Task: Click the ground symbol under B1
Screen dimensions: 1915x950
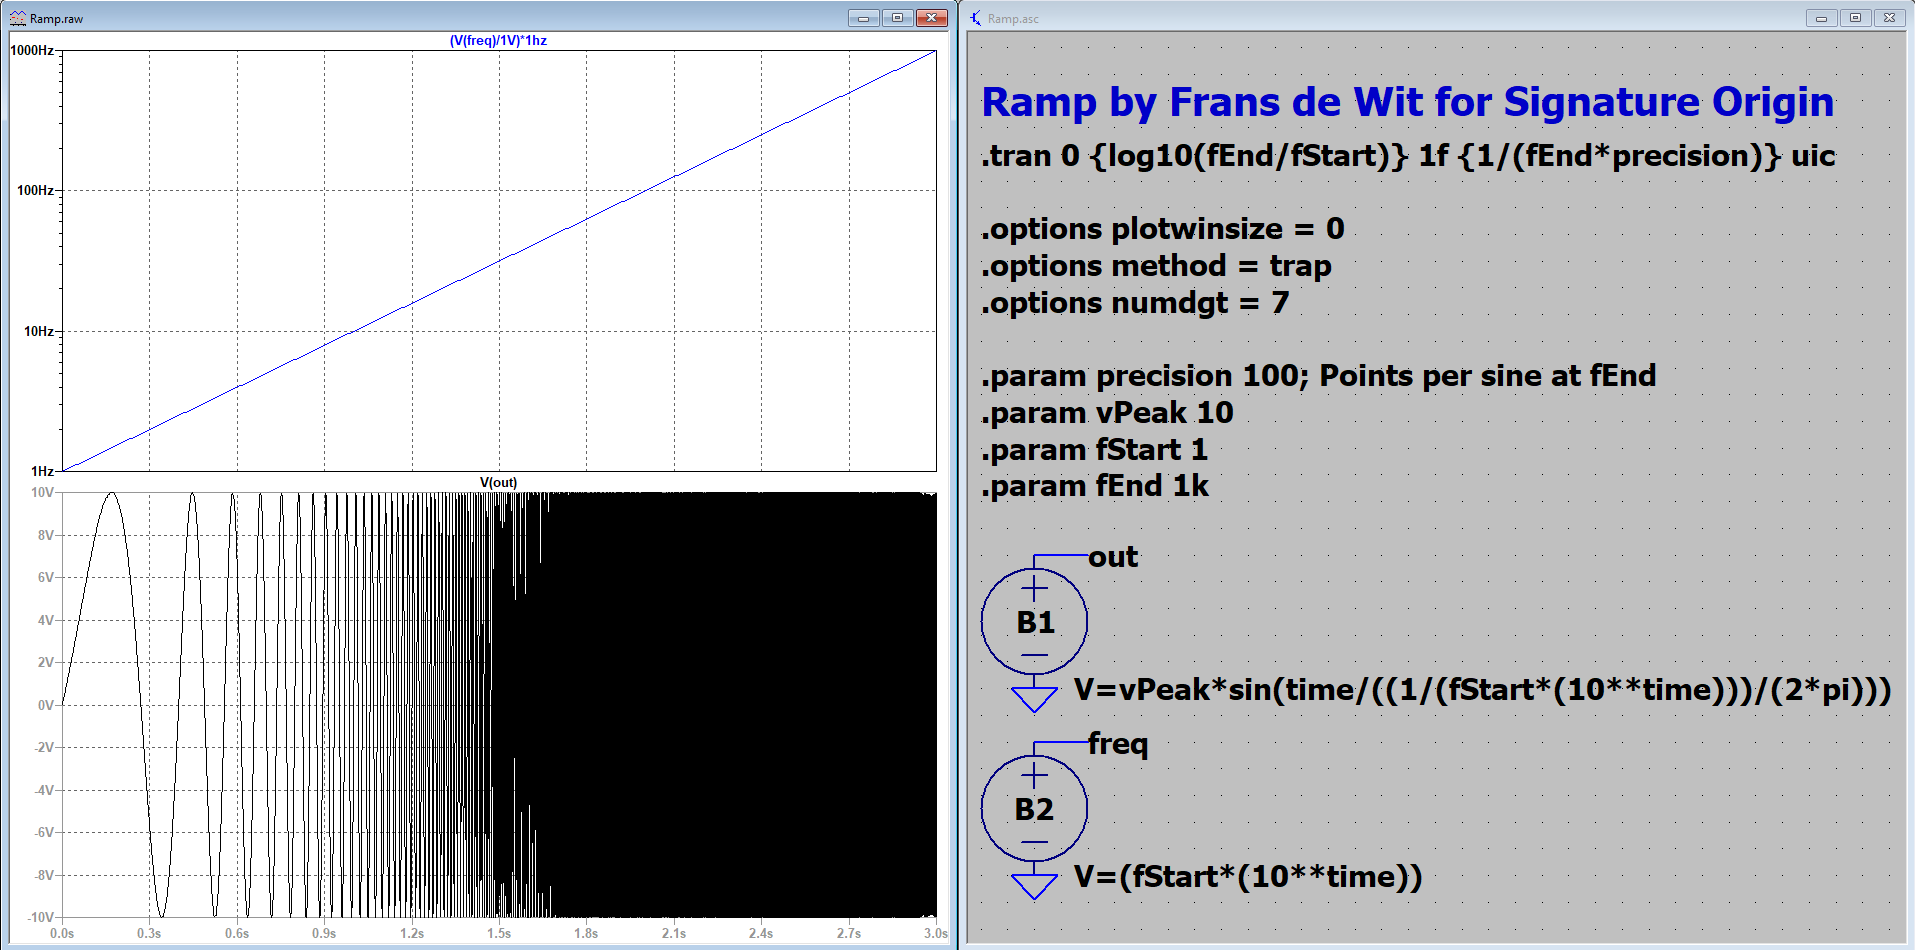Action: click(x=1034, y=698)
